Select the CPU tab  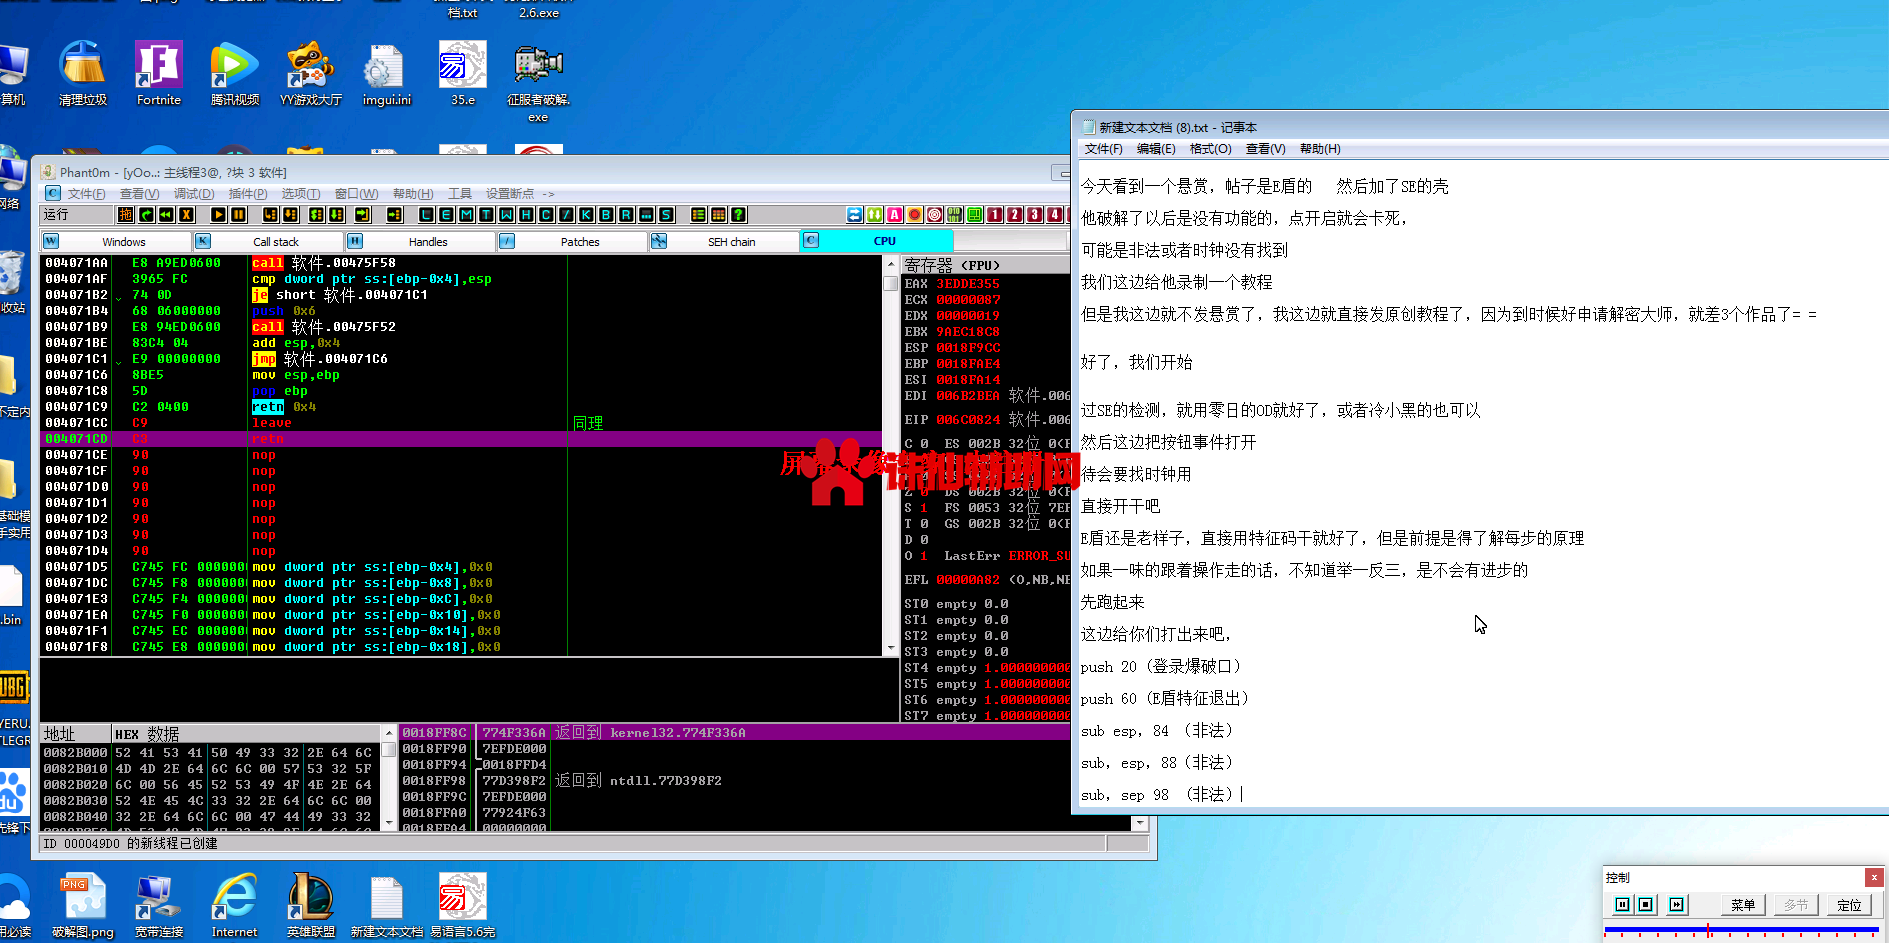pyautogui.click(x=877, y=241)
